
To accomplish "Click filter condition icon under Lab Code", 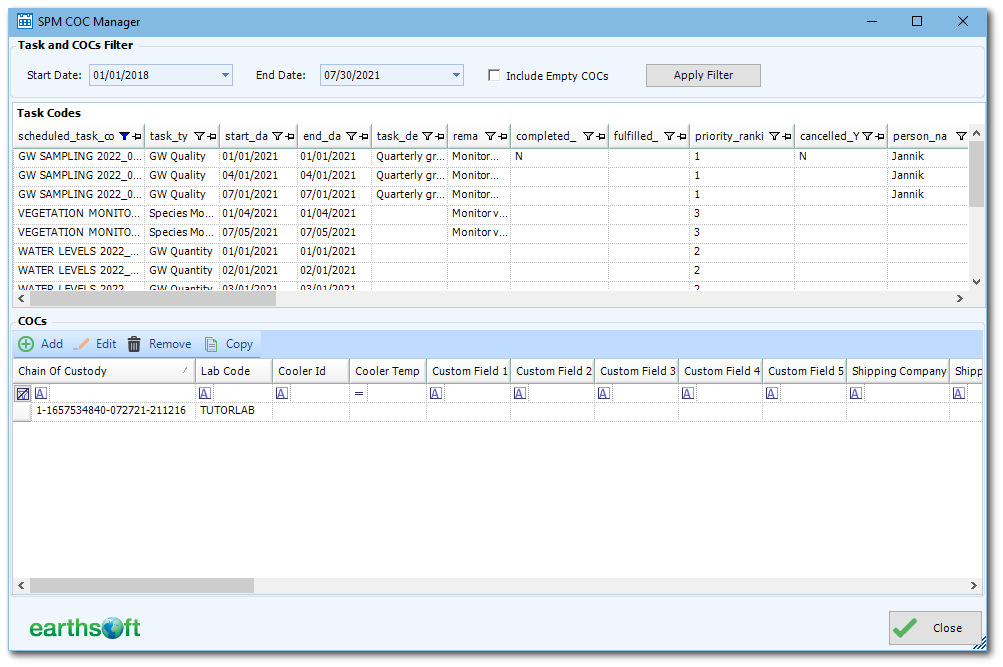I will coord(207,394).
